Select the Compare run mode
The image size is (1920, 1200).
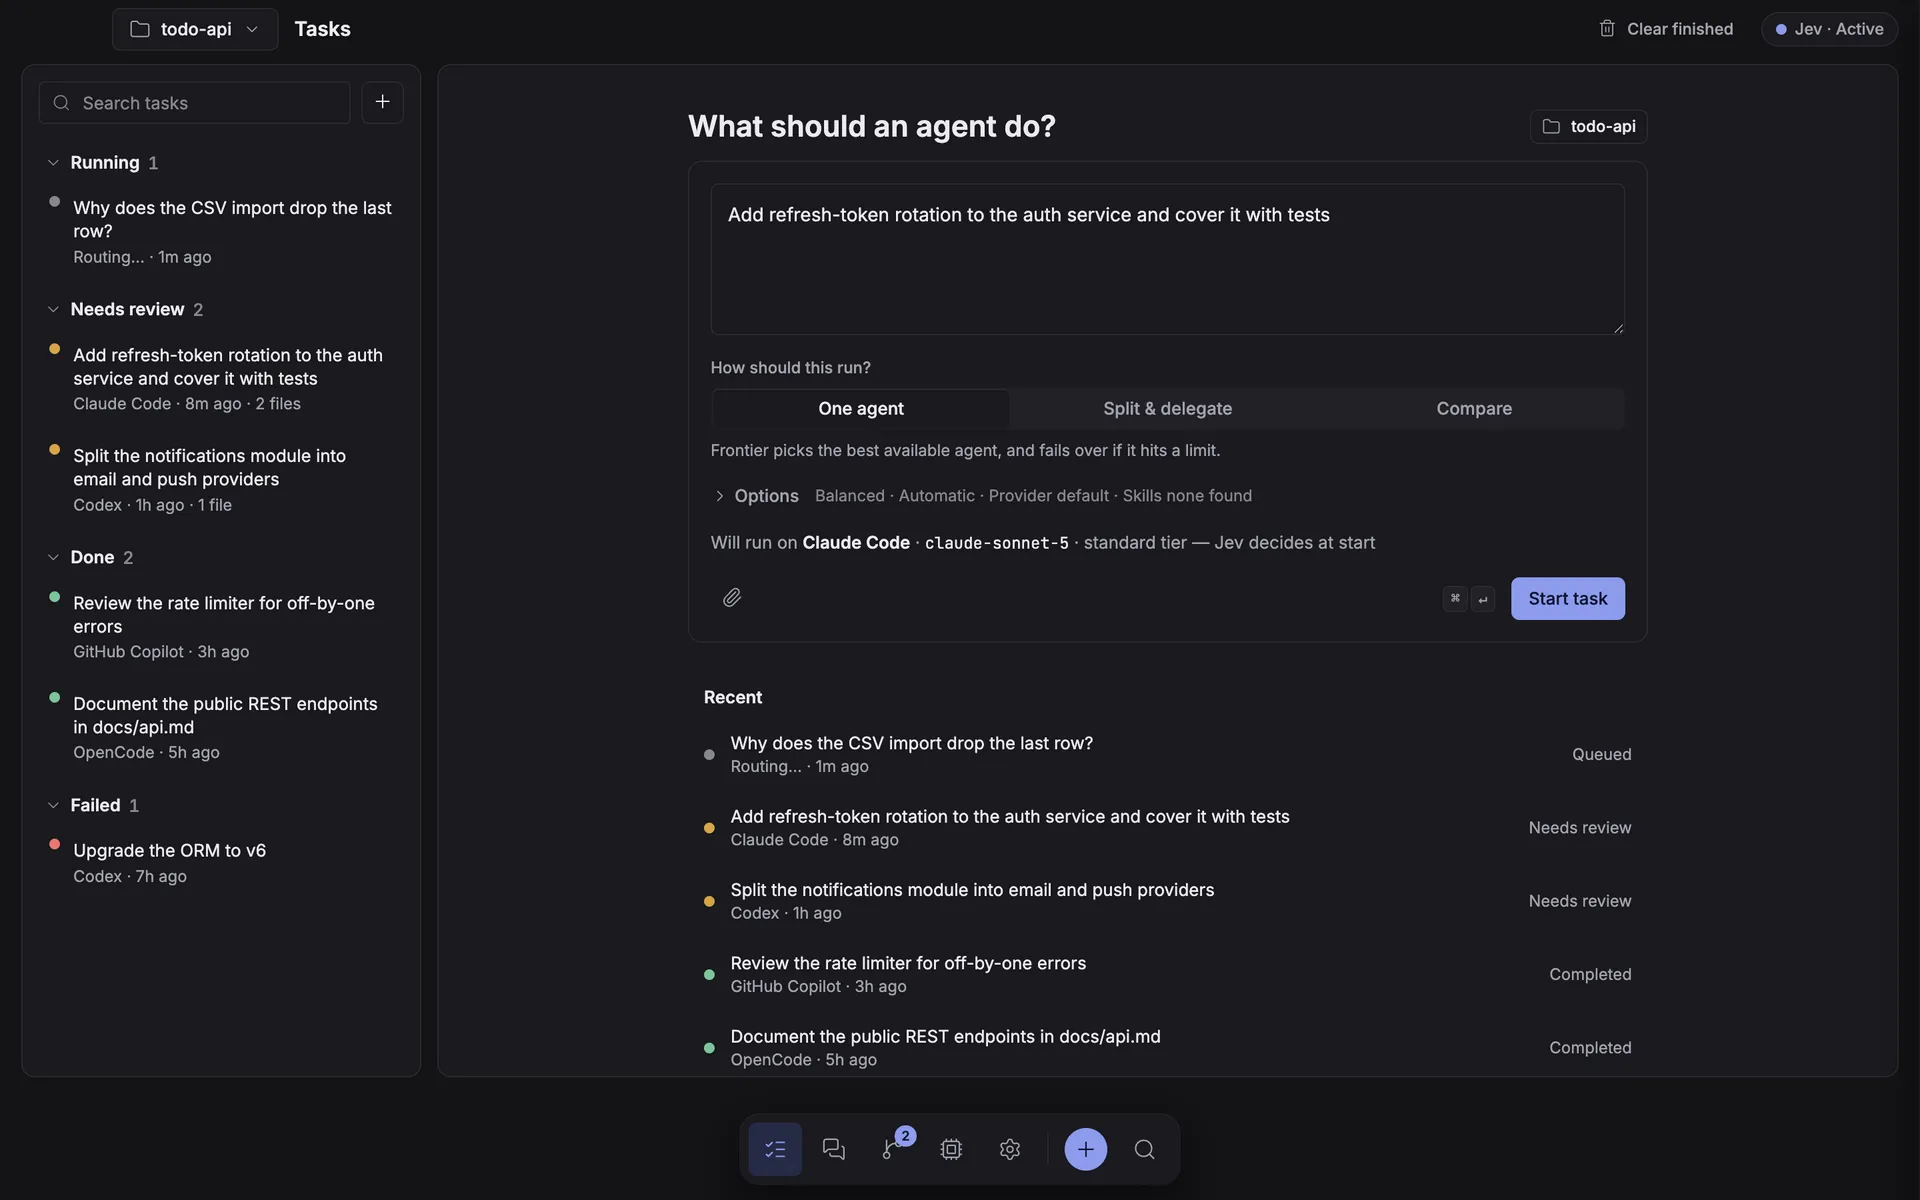[1474, 408]
